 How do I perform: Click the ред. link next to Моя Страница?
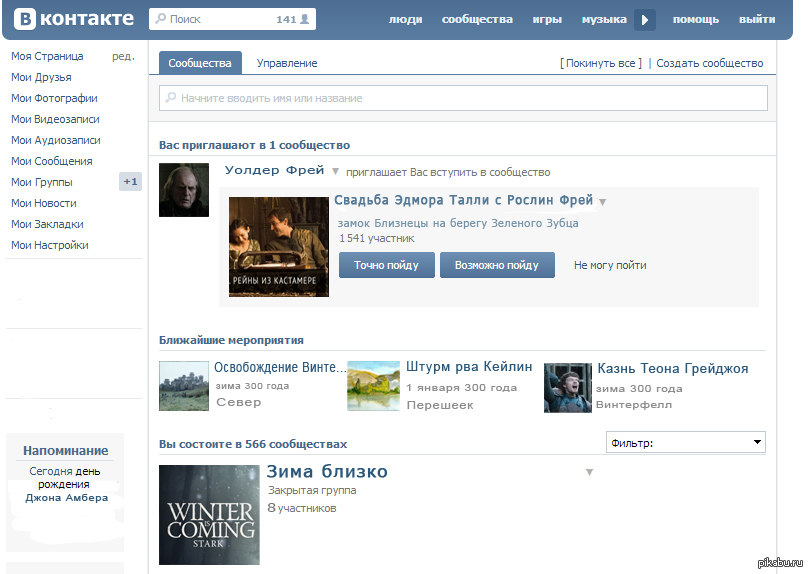coord(123,56)
